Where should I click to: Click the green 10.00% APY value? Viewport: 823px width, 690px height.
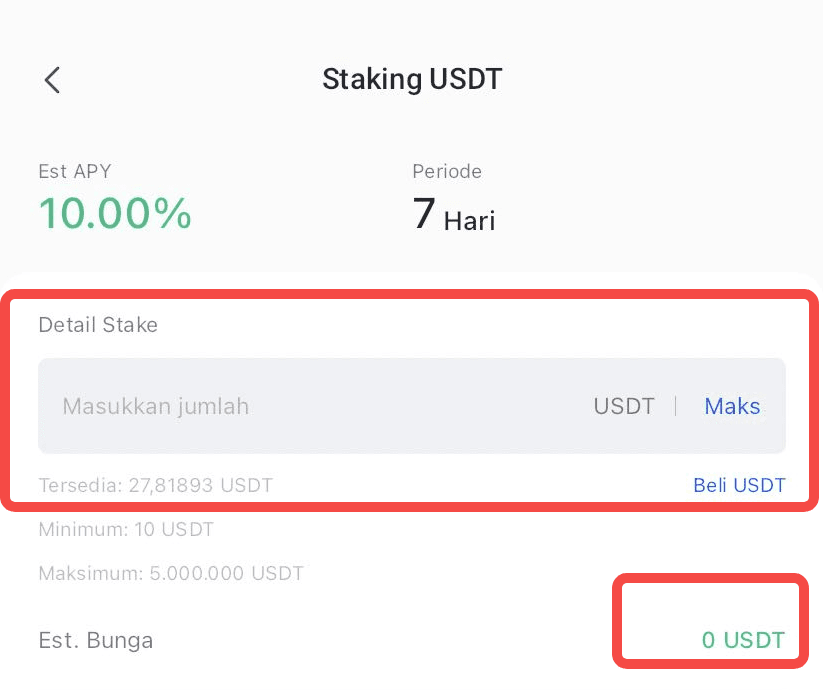[x=115, y=213]
